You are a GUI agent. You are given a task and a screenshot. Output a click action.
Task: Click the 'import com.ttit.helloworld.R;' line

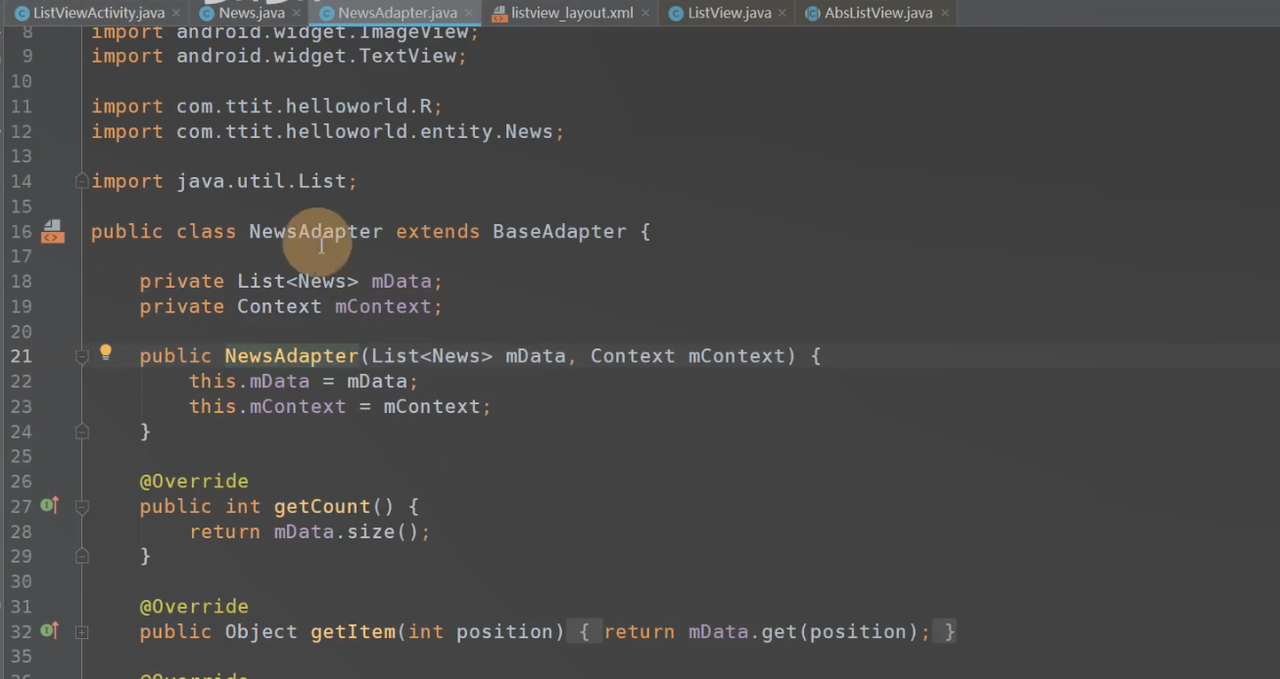267,106
